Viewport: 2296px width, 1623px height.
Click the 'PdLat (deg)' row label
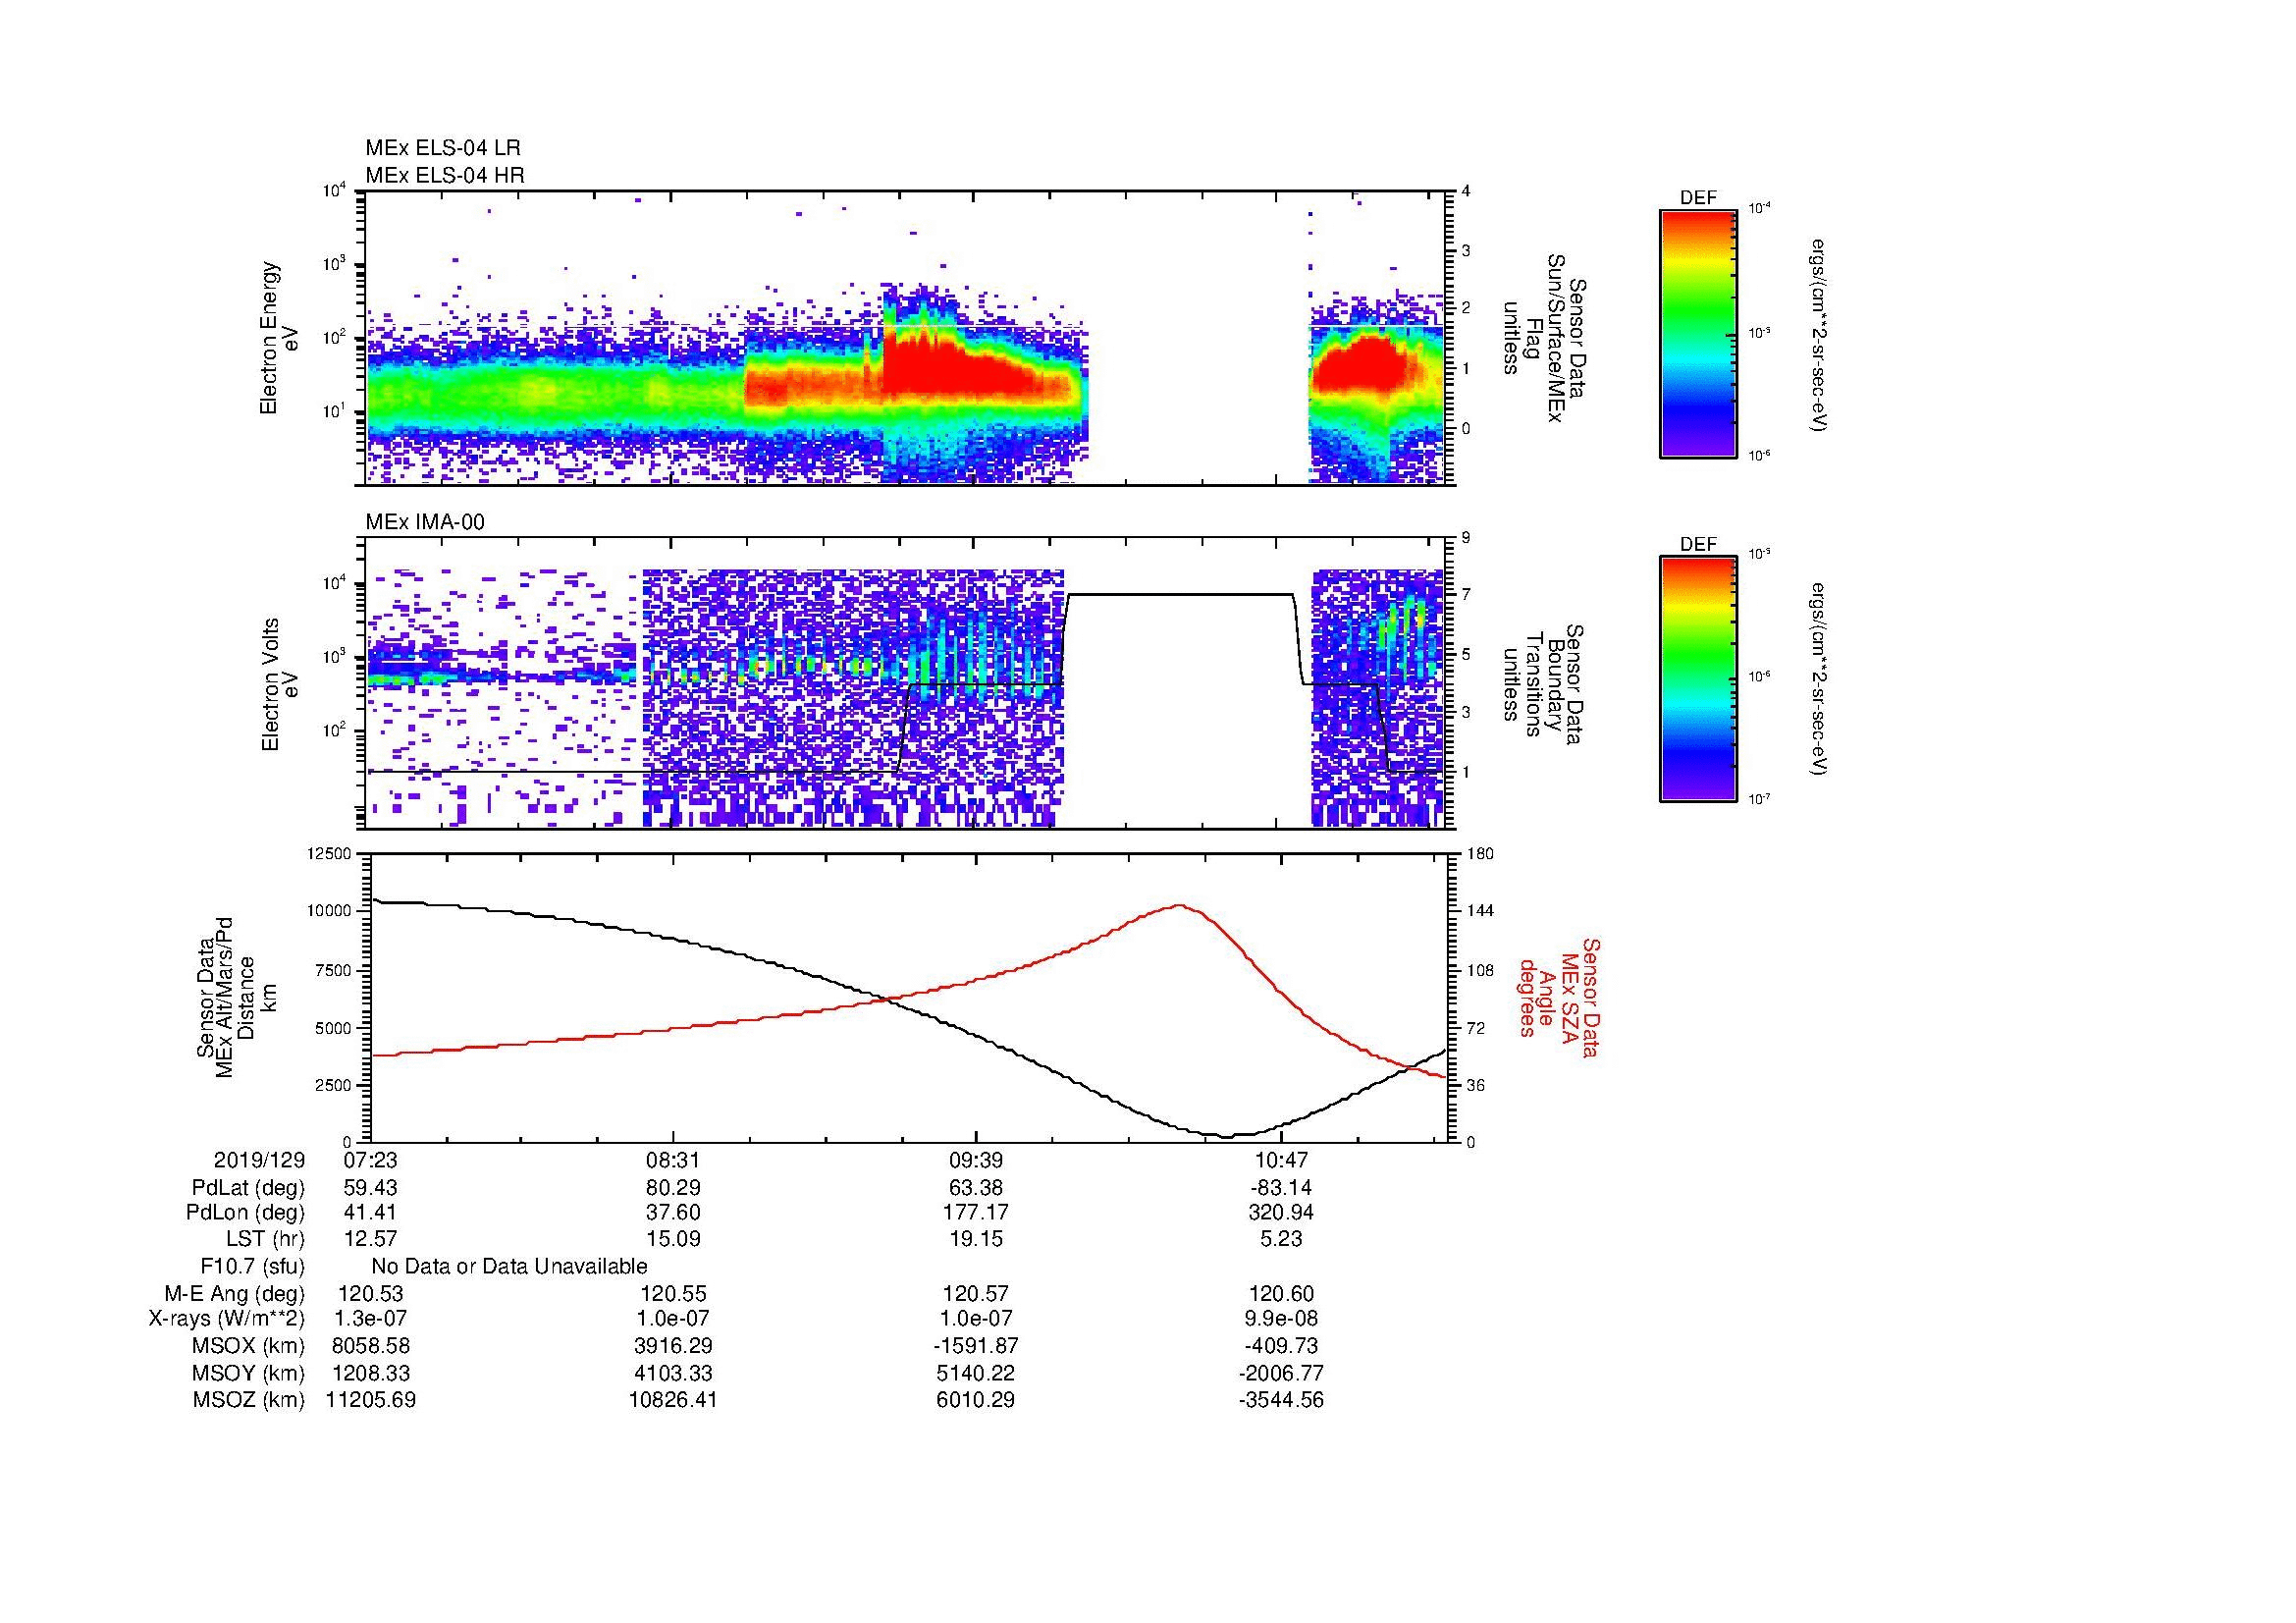248,1188
